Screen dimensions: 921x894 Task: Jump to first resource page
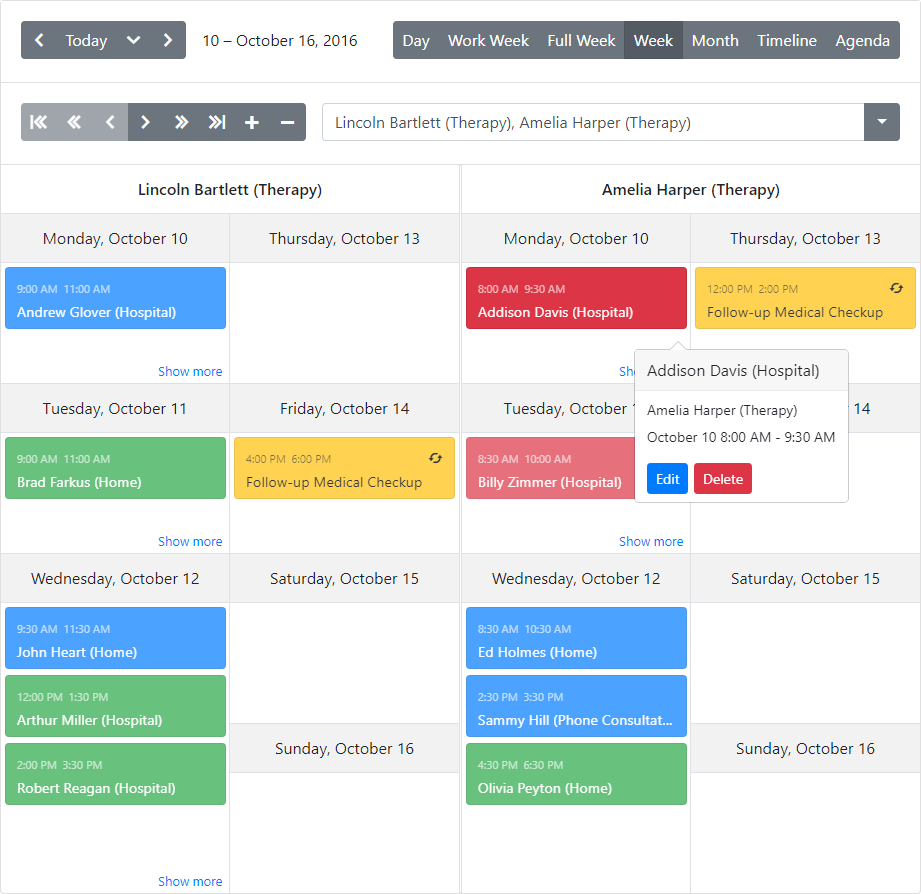coord(39,123)
